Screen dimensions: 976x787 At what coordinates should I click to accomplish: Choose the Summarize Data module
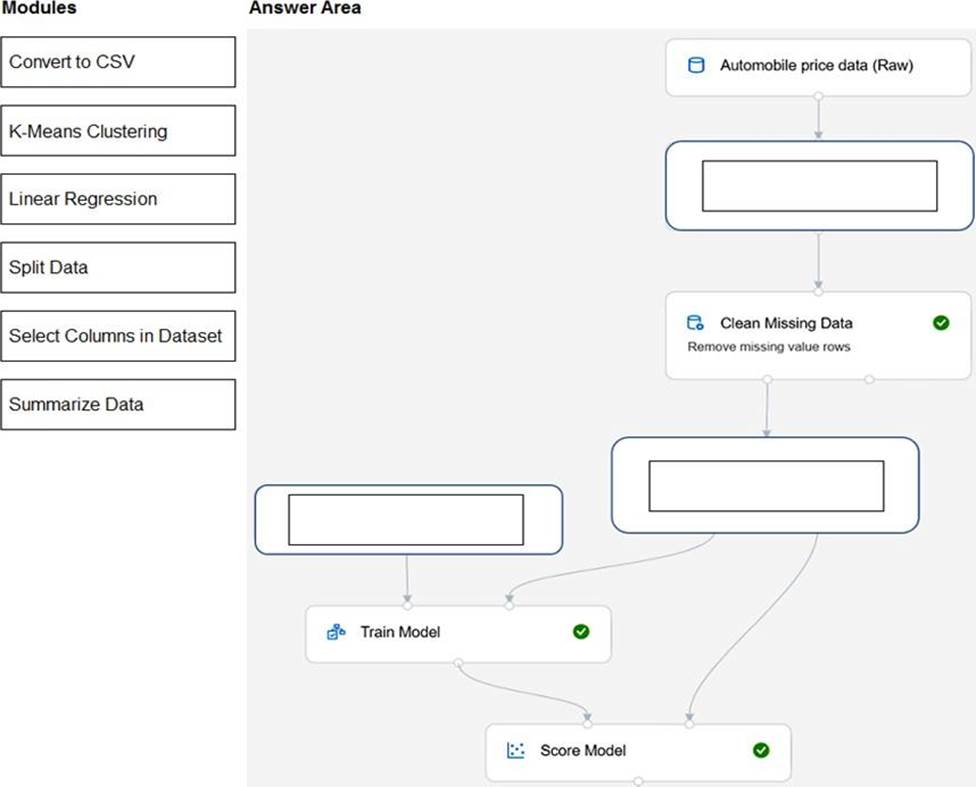point(118,404)
